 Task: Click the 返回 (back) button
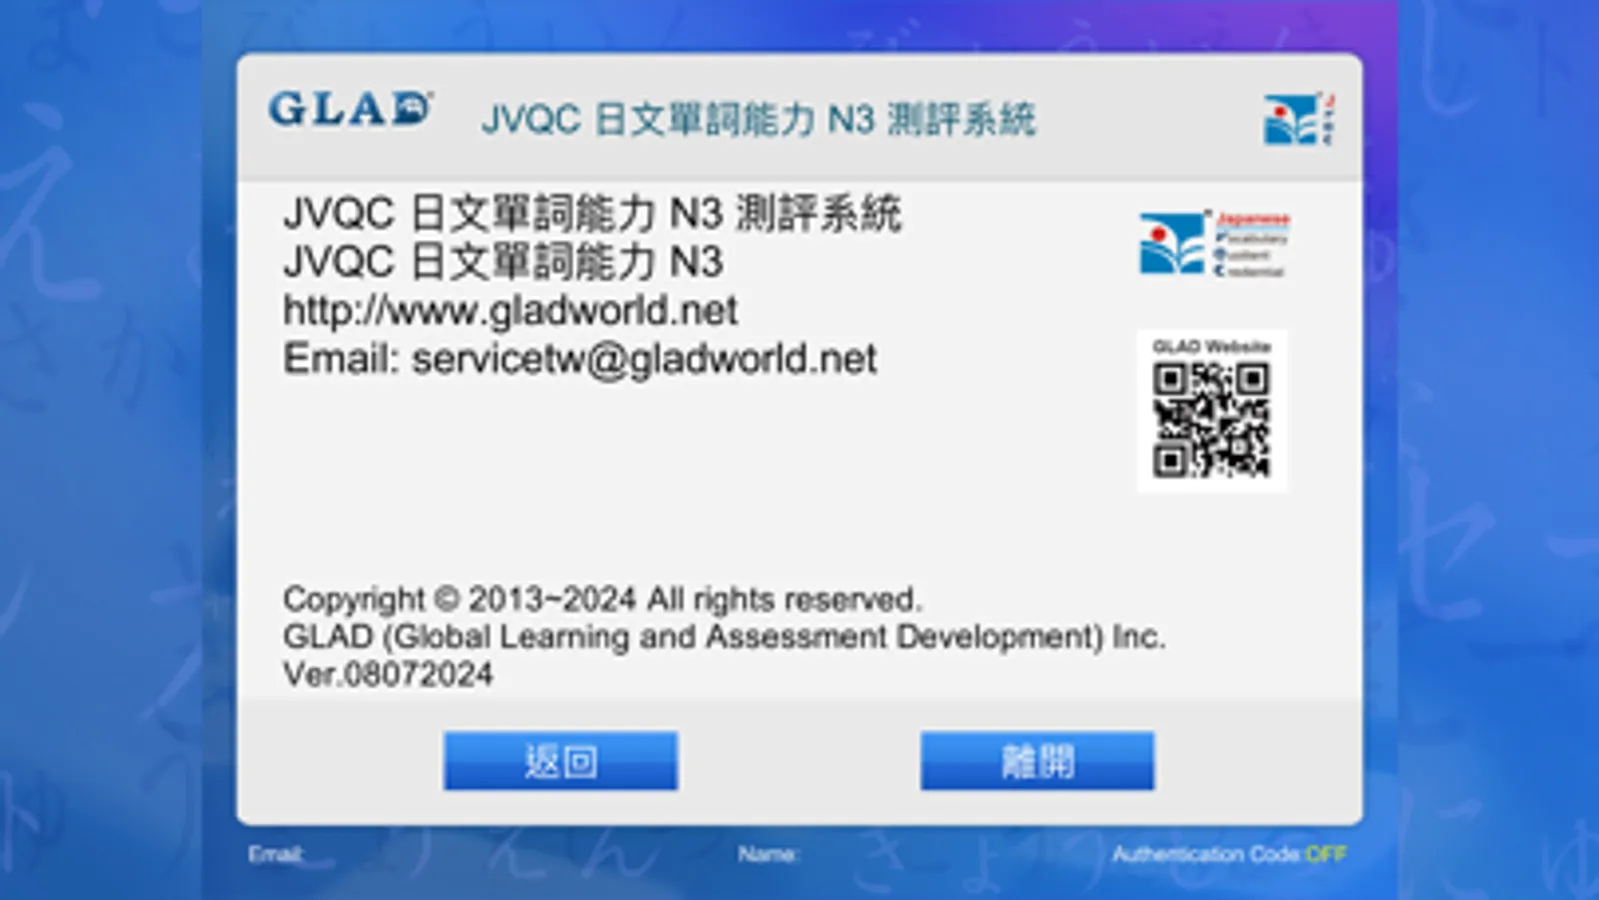pos(560,761)
